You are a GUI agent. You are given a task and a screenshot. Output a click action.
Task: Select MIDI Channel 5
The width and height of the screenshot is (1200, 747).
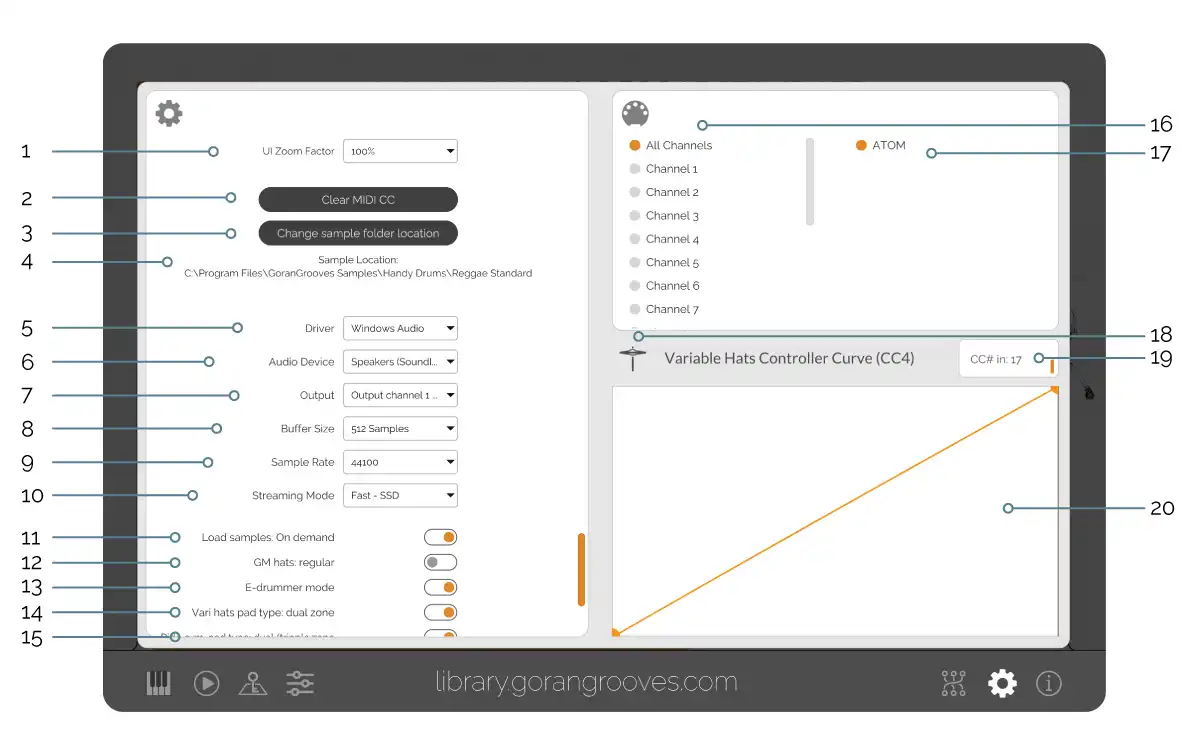pyautogui.click(x=664, y=263)
